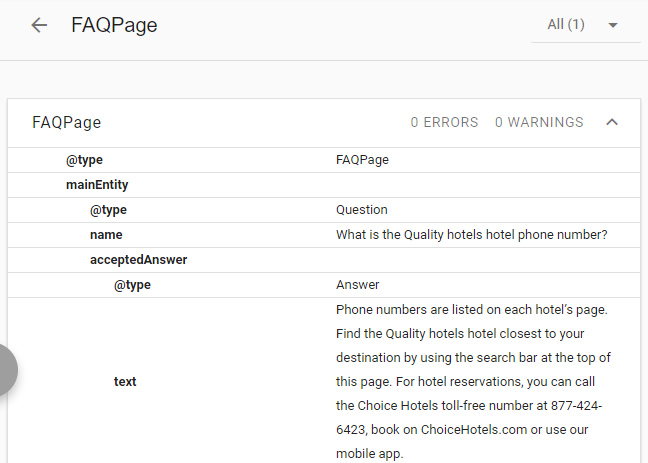Select the text property label
The width and height of the screenshot is (648, 463).
click(125, 382)
